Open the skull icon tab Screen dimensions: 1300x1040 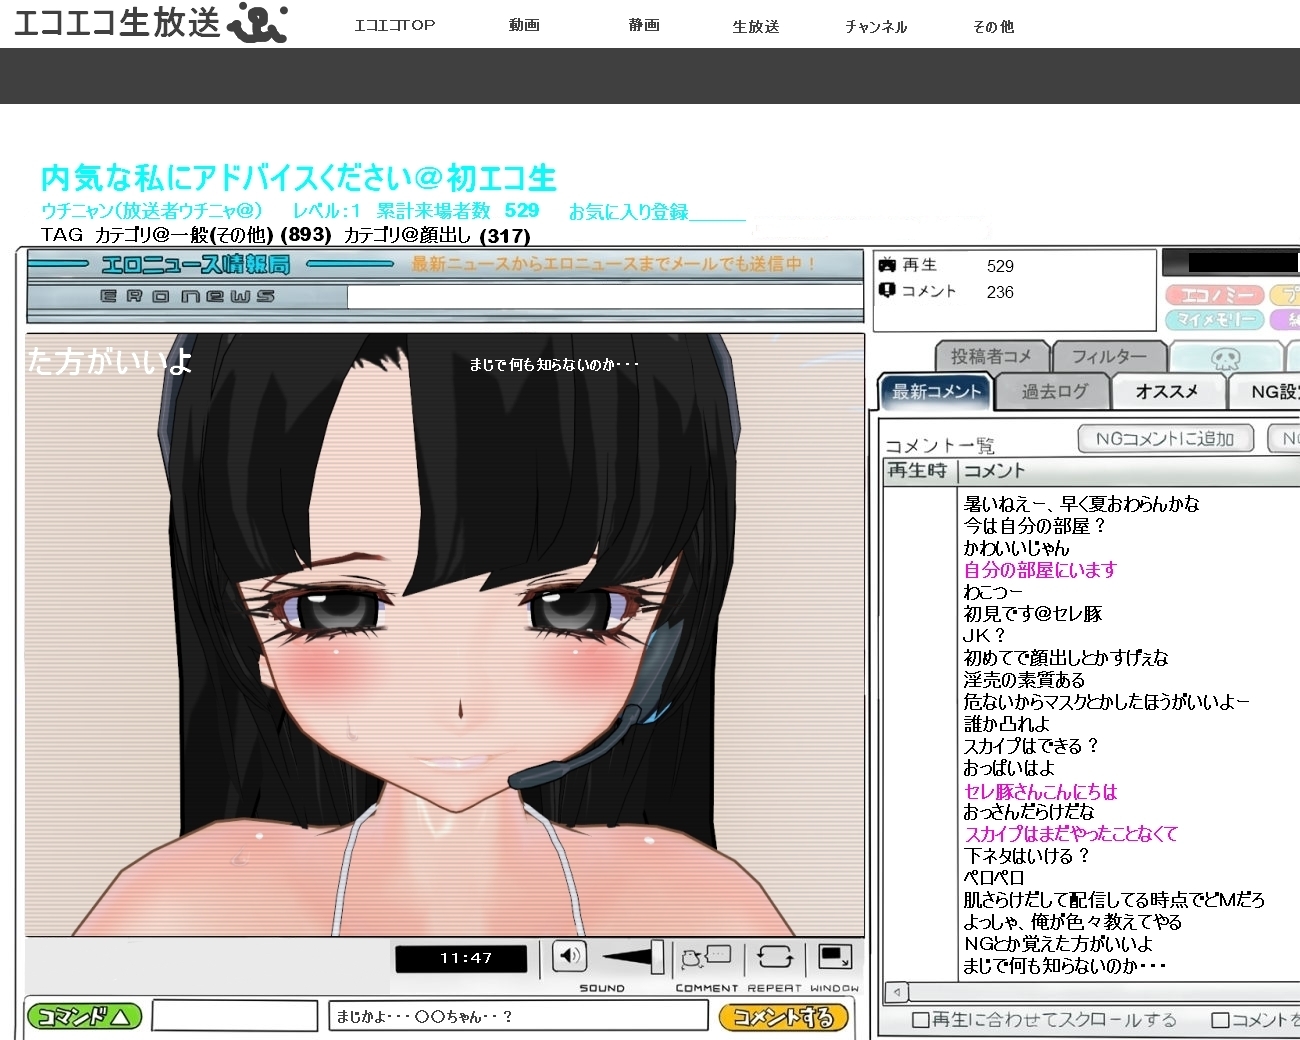1225,358
